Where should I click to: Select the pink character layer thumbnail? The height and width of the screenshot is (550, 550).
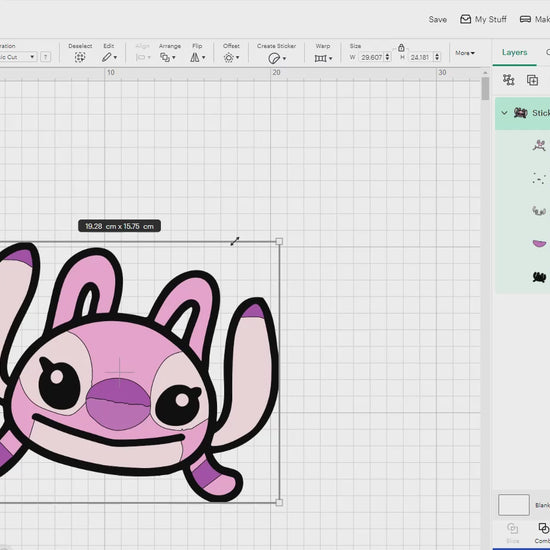[x=539, y=145]
